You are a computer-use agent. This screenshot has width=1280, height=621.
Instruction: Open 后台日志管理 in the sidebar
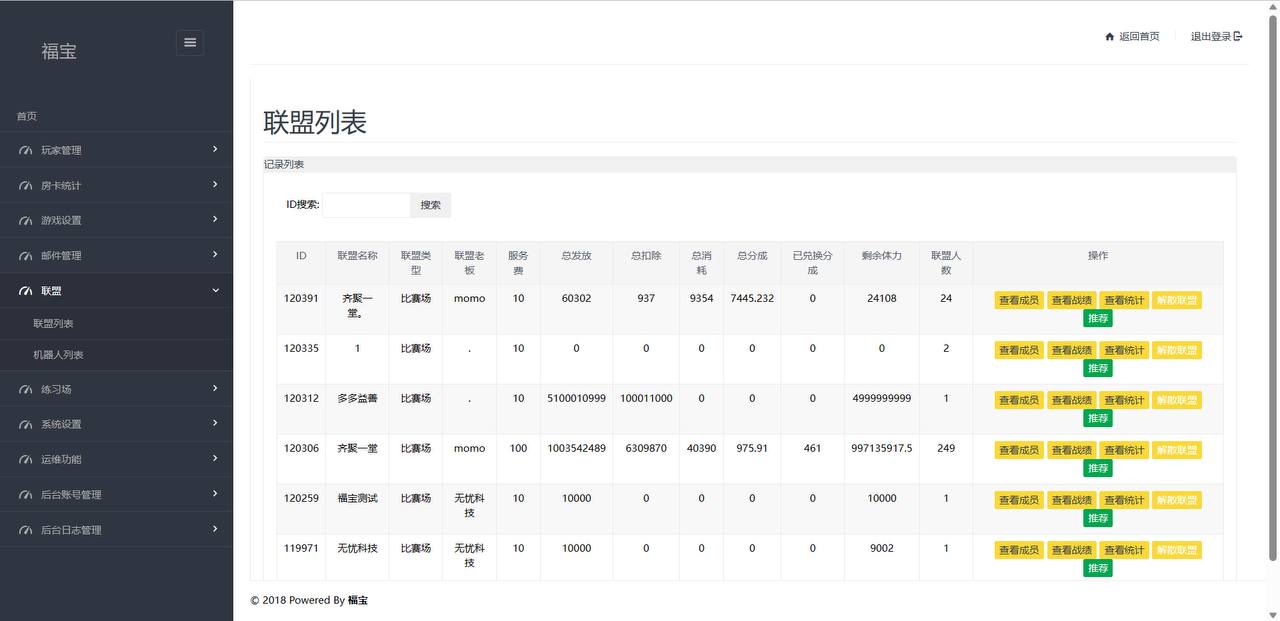click(x=71, y=530)
